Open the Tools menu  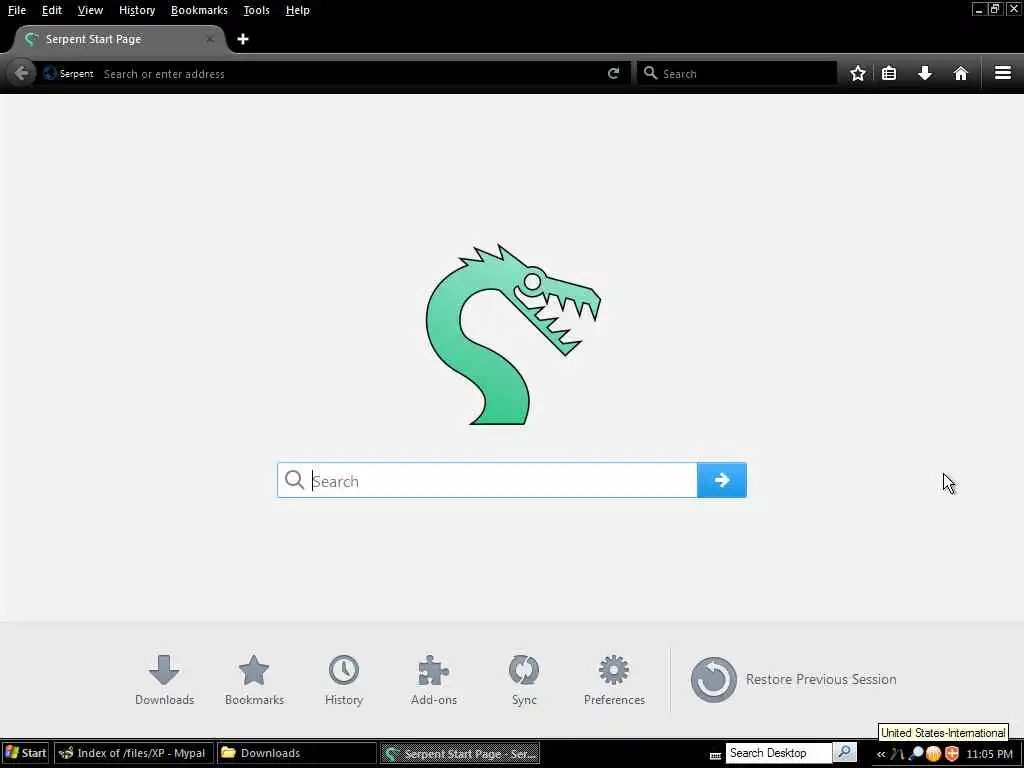256,10
